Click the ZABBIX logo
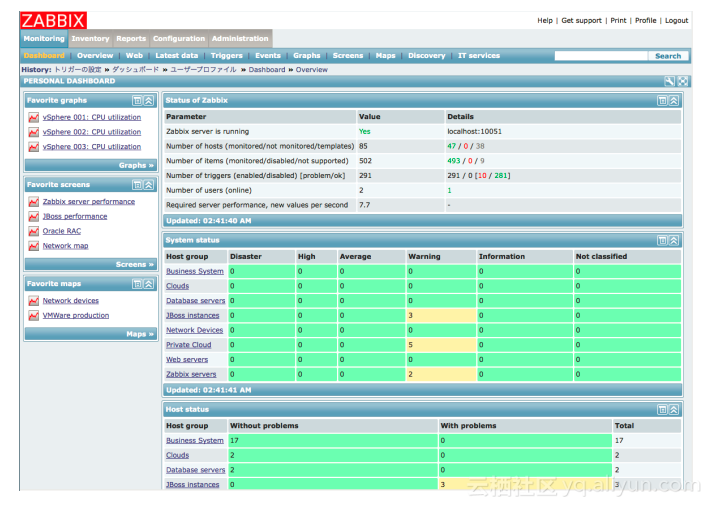 [54, 21]
